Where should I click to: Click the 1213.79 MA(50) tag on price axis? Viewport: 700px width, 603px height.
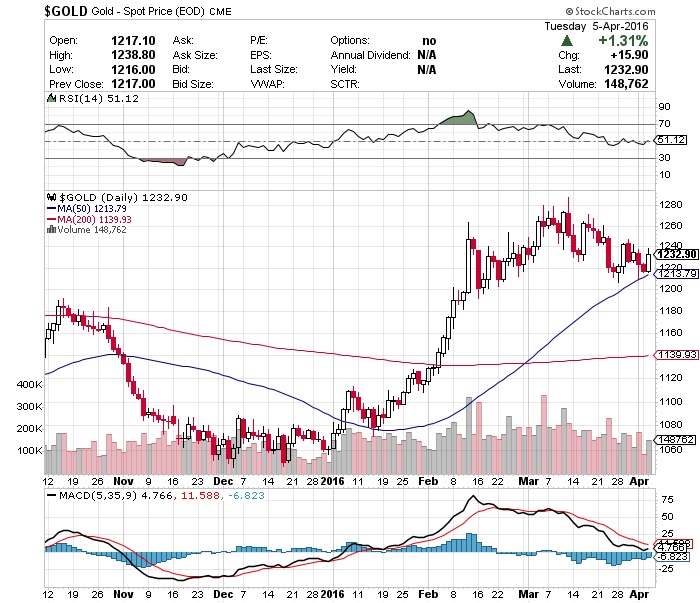tap(677, 273)
